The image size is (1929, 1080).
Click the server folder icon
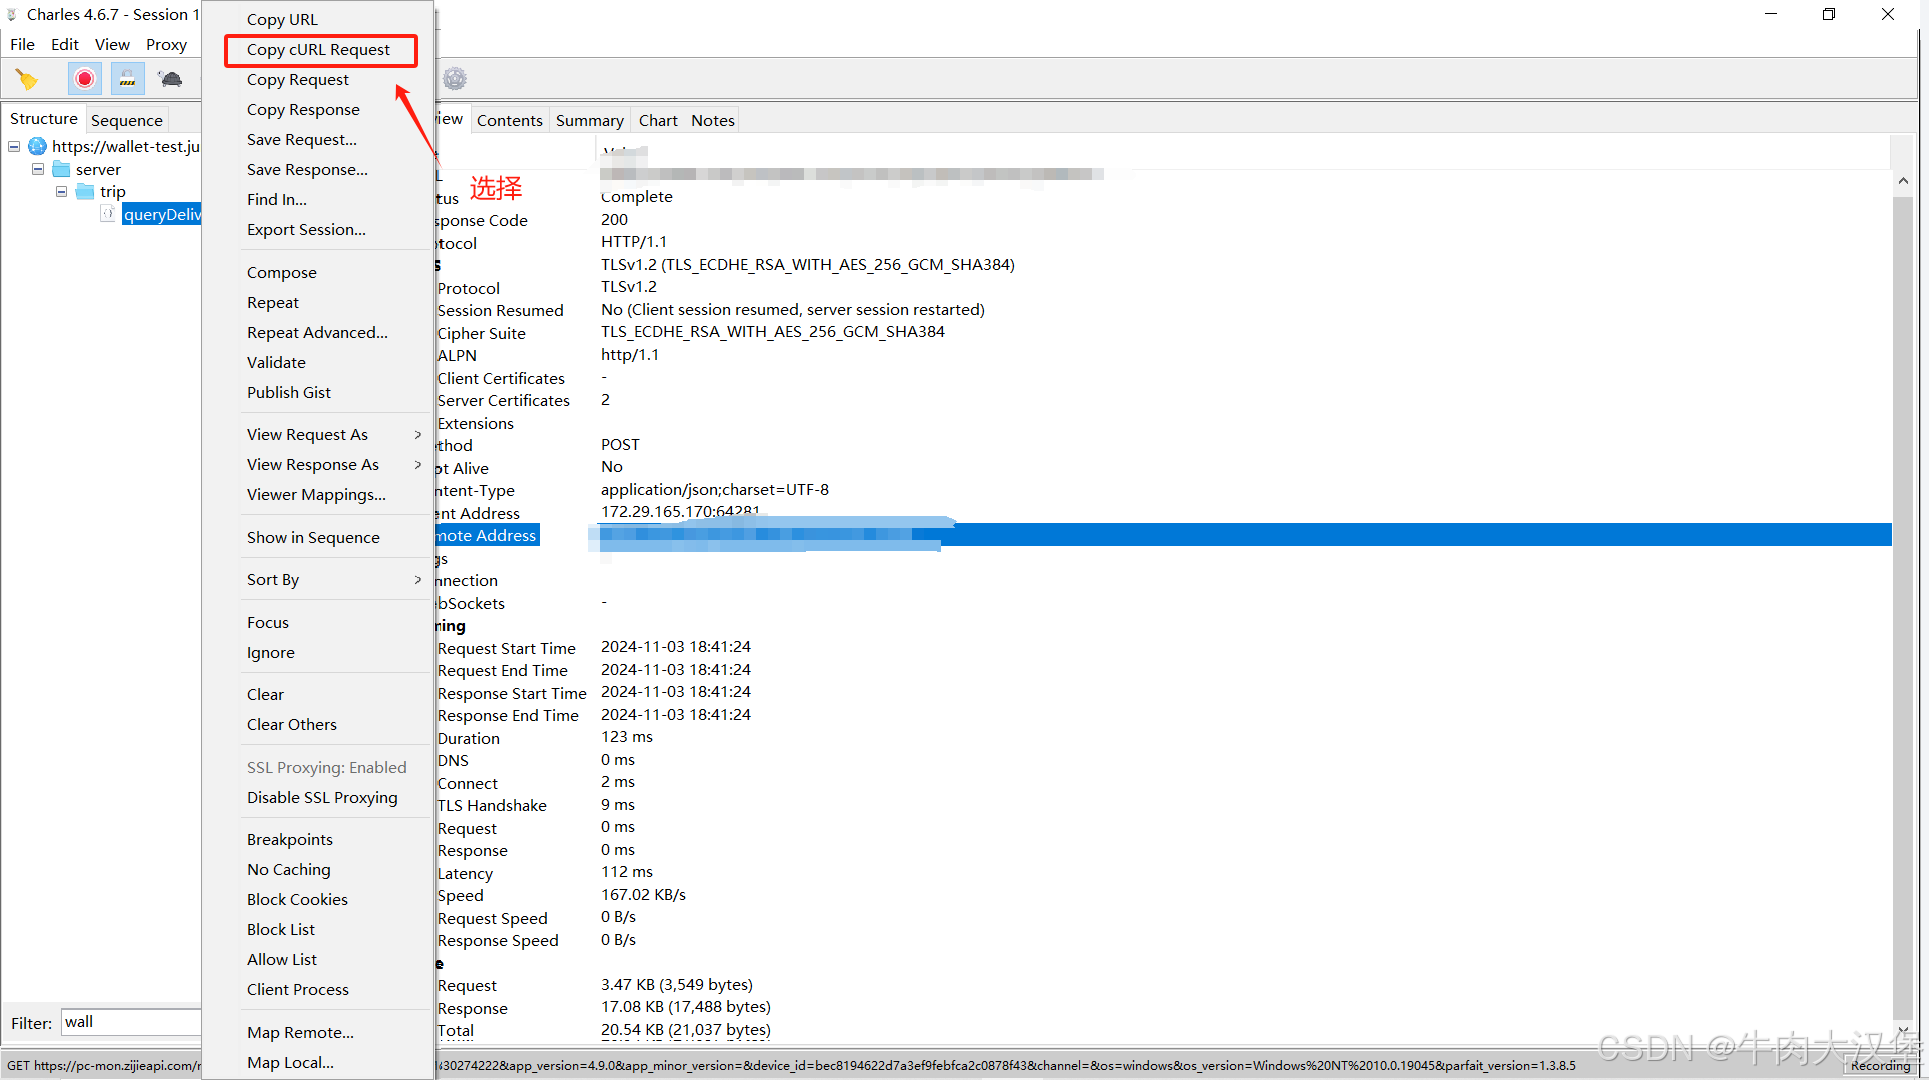click(x=62, y=169)
